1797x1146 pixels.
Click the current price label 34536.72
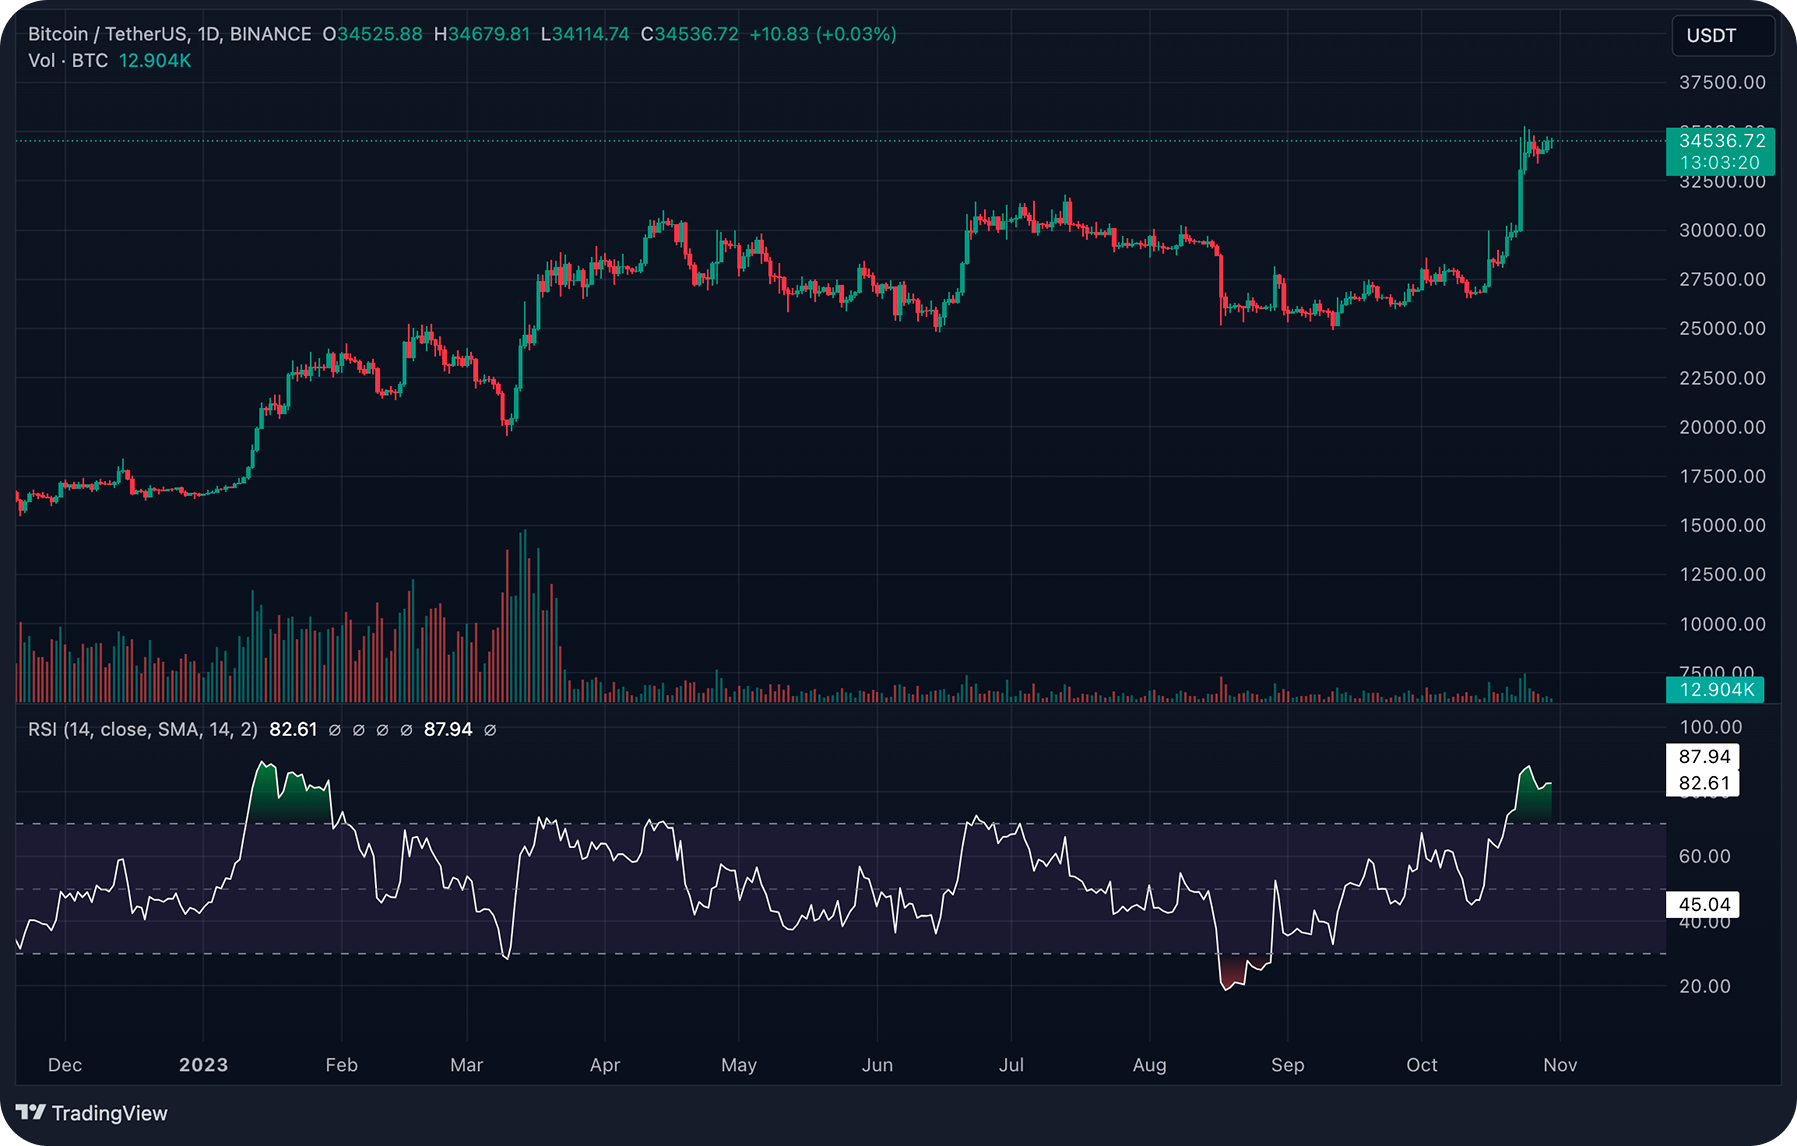coord(1721,141)
